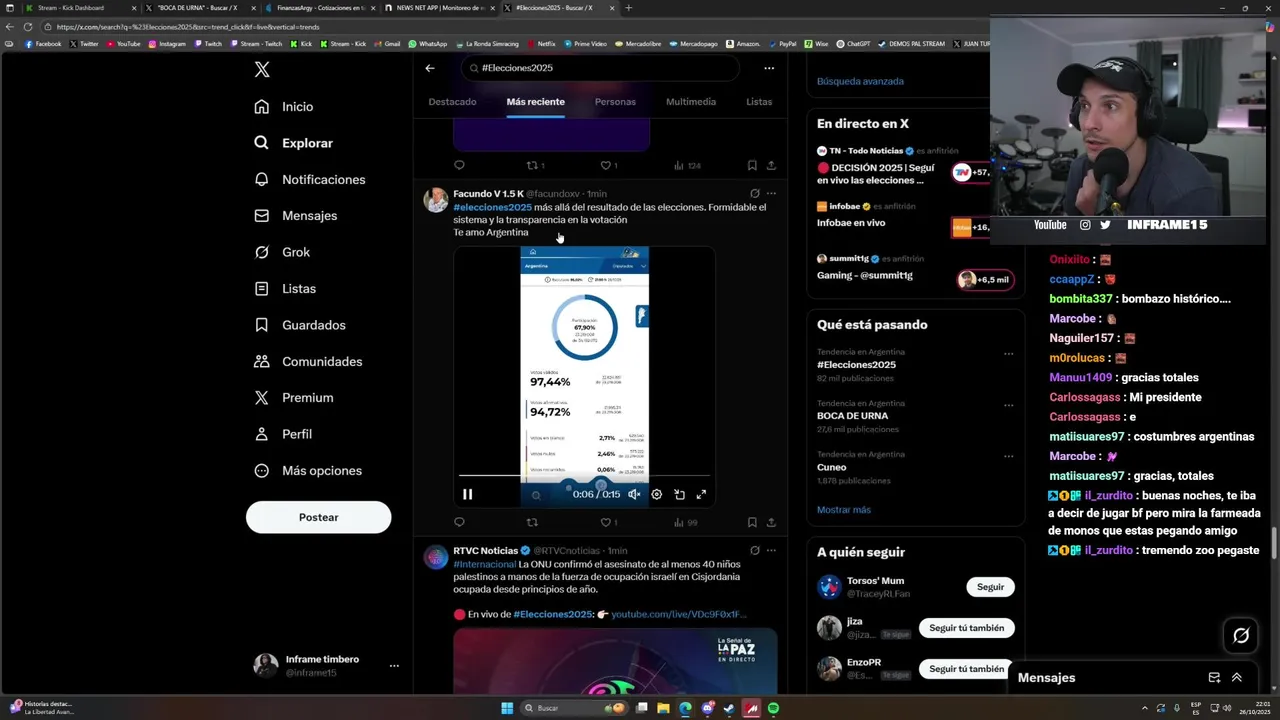Click the chat panel scrollbar

pos(1274,543)
